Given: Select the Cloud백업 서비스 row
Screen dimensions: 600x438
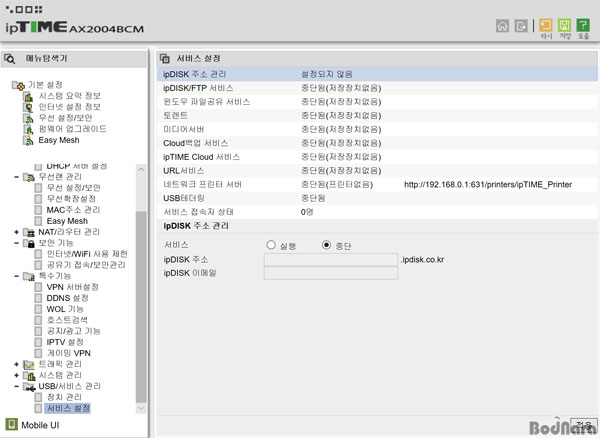Looking at the screenshot, I should click(377, 143).
